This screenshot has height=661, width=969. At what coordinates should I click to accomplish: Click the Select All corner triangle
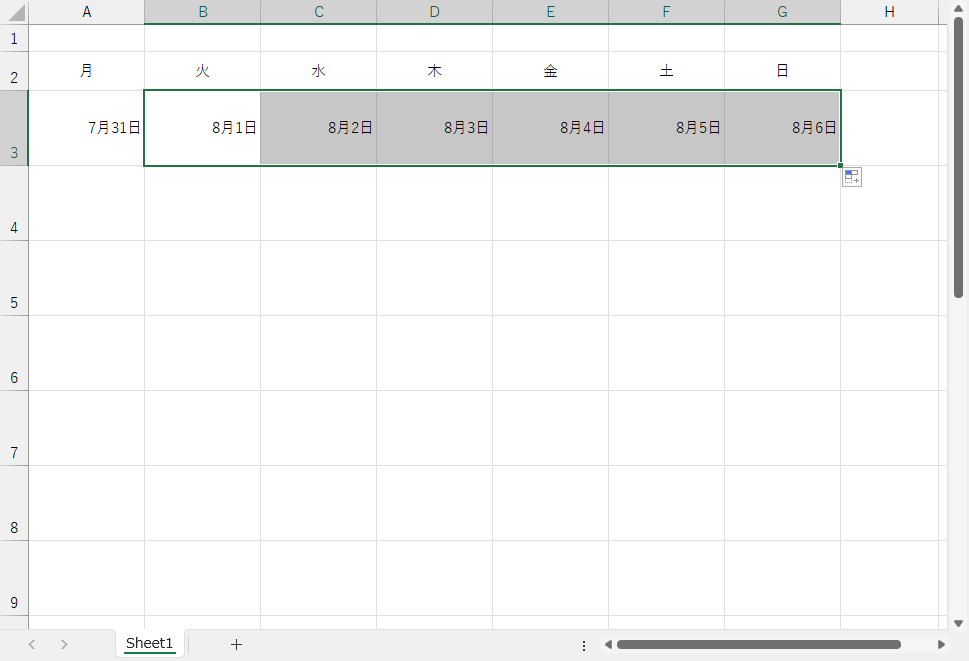[x=15, y=12]
